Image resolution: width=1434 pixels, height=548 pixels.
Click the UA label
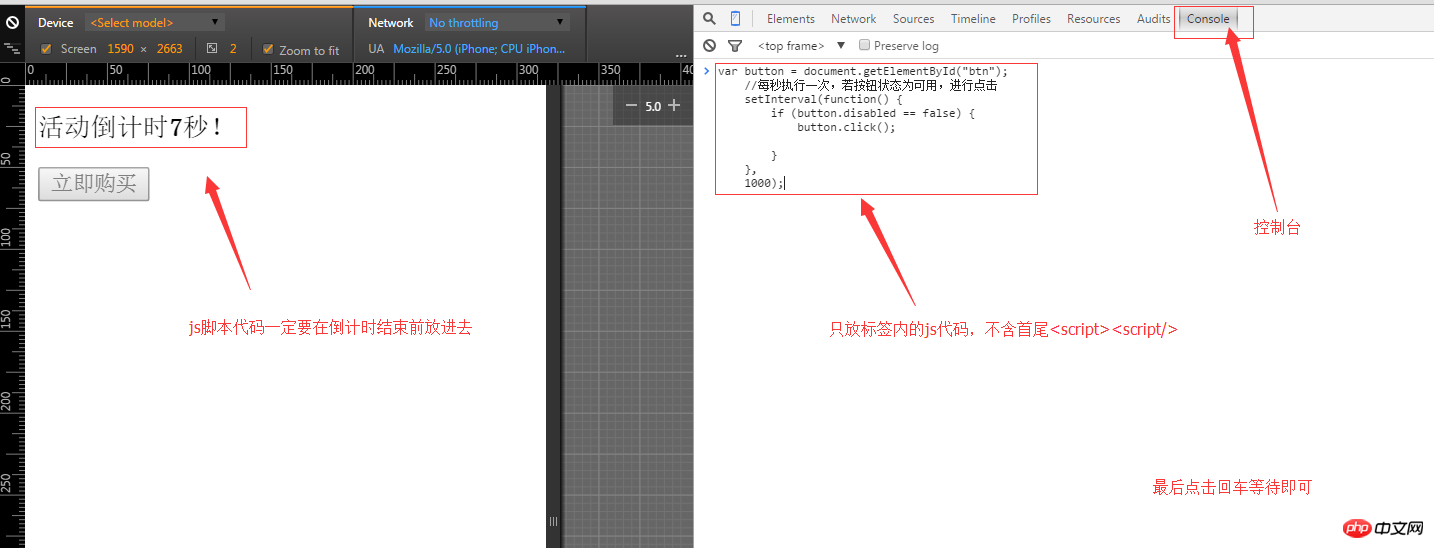point(376,49)
